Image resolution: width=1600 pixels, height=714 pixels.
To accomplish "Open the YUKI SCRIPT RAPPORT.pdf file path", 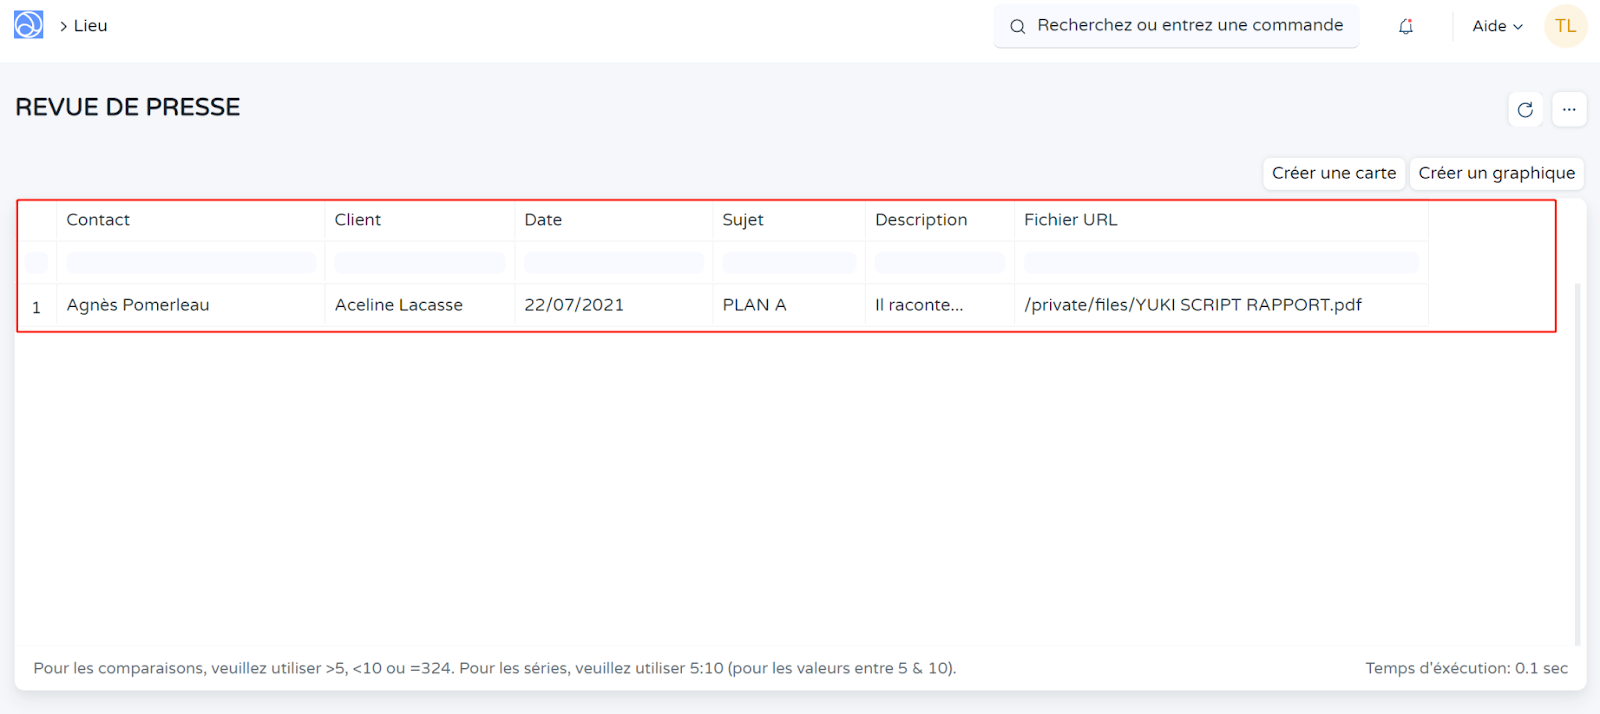I will tap(1192, 305).
